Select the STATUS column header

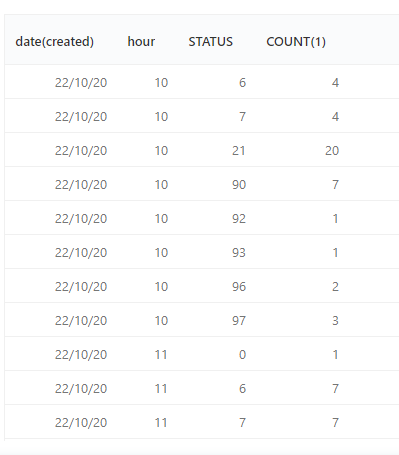[210, 42]
